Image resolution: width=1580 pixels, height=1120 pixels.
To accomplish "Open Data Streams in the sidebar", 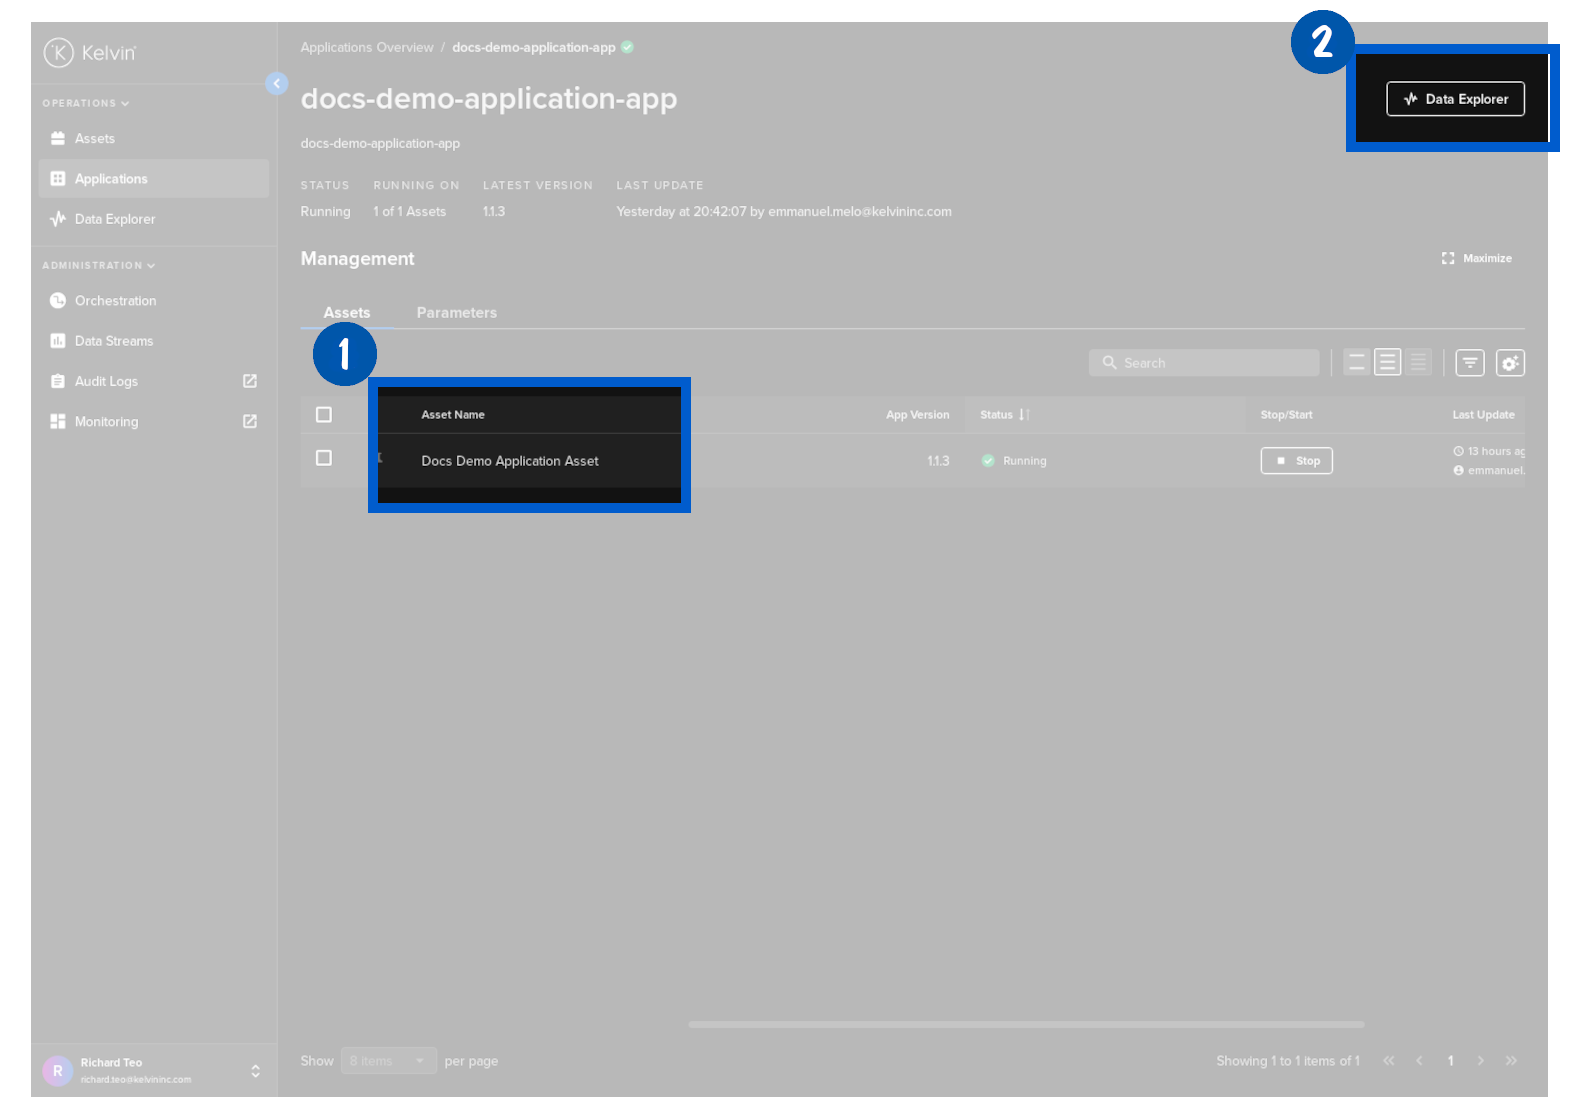I will pos(114,341).
